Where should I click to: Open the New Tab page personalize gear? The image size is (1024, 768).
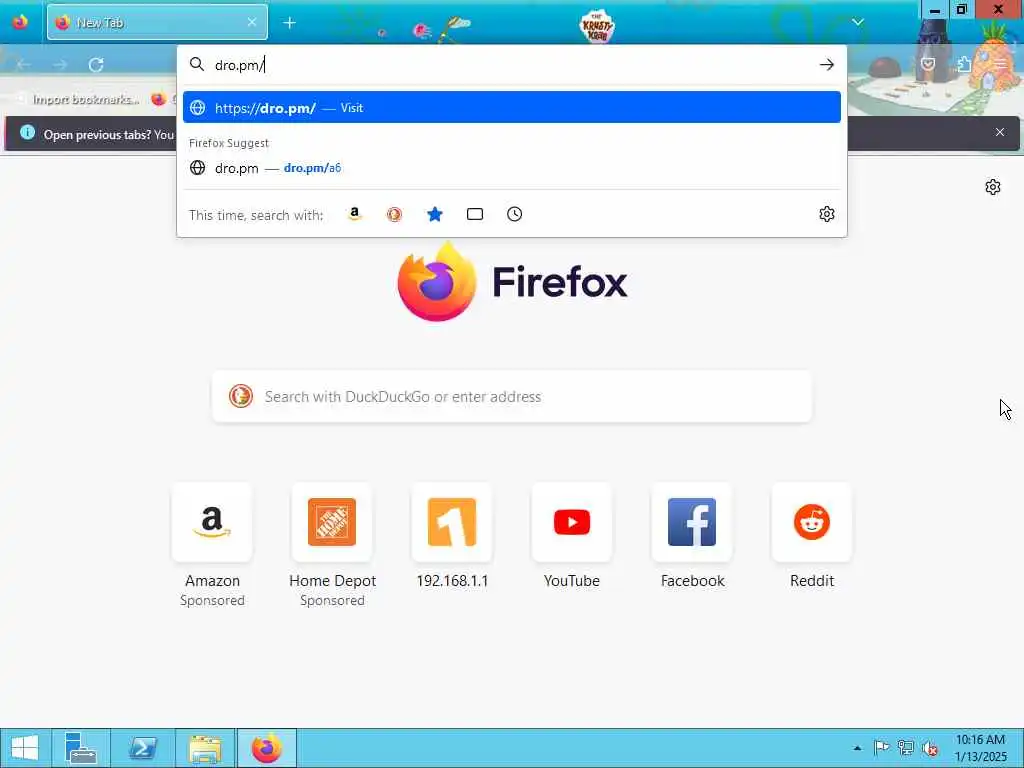992,187
